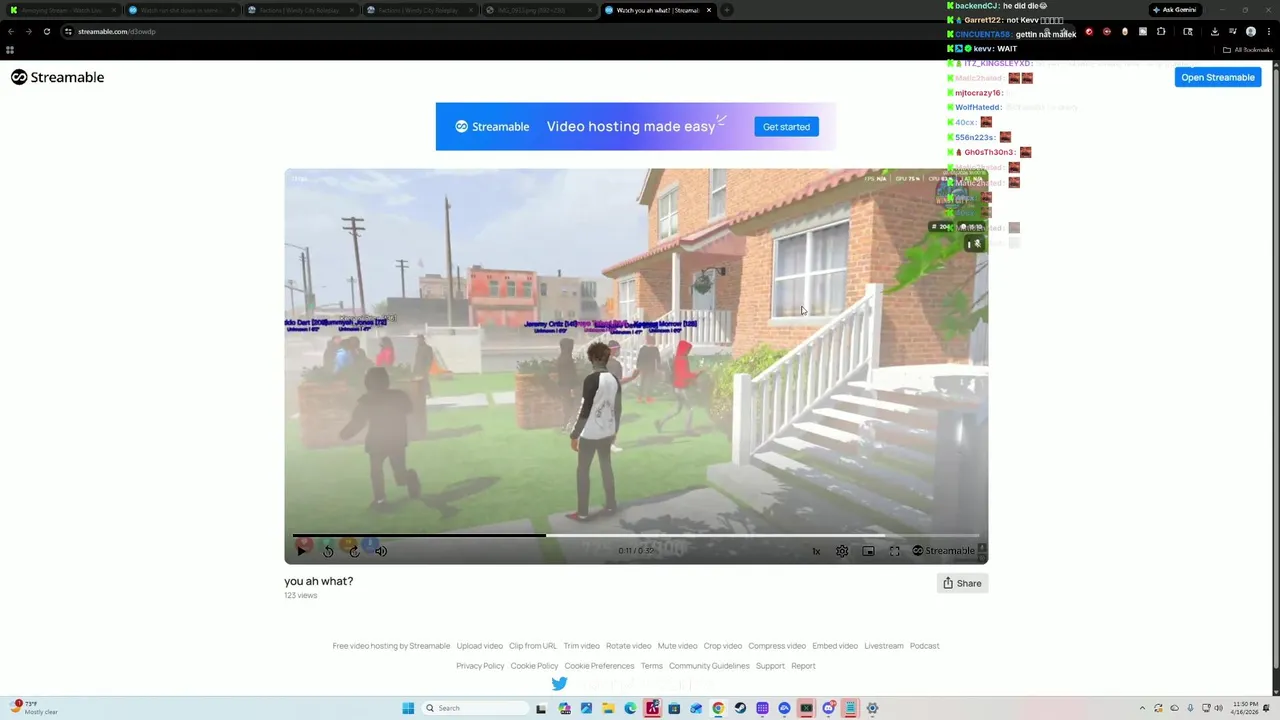This screenshot has height=720, width=1280.
Task: Open Discord from taskbar
Action: [829, 708]
